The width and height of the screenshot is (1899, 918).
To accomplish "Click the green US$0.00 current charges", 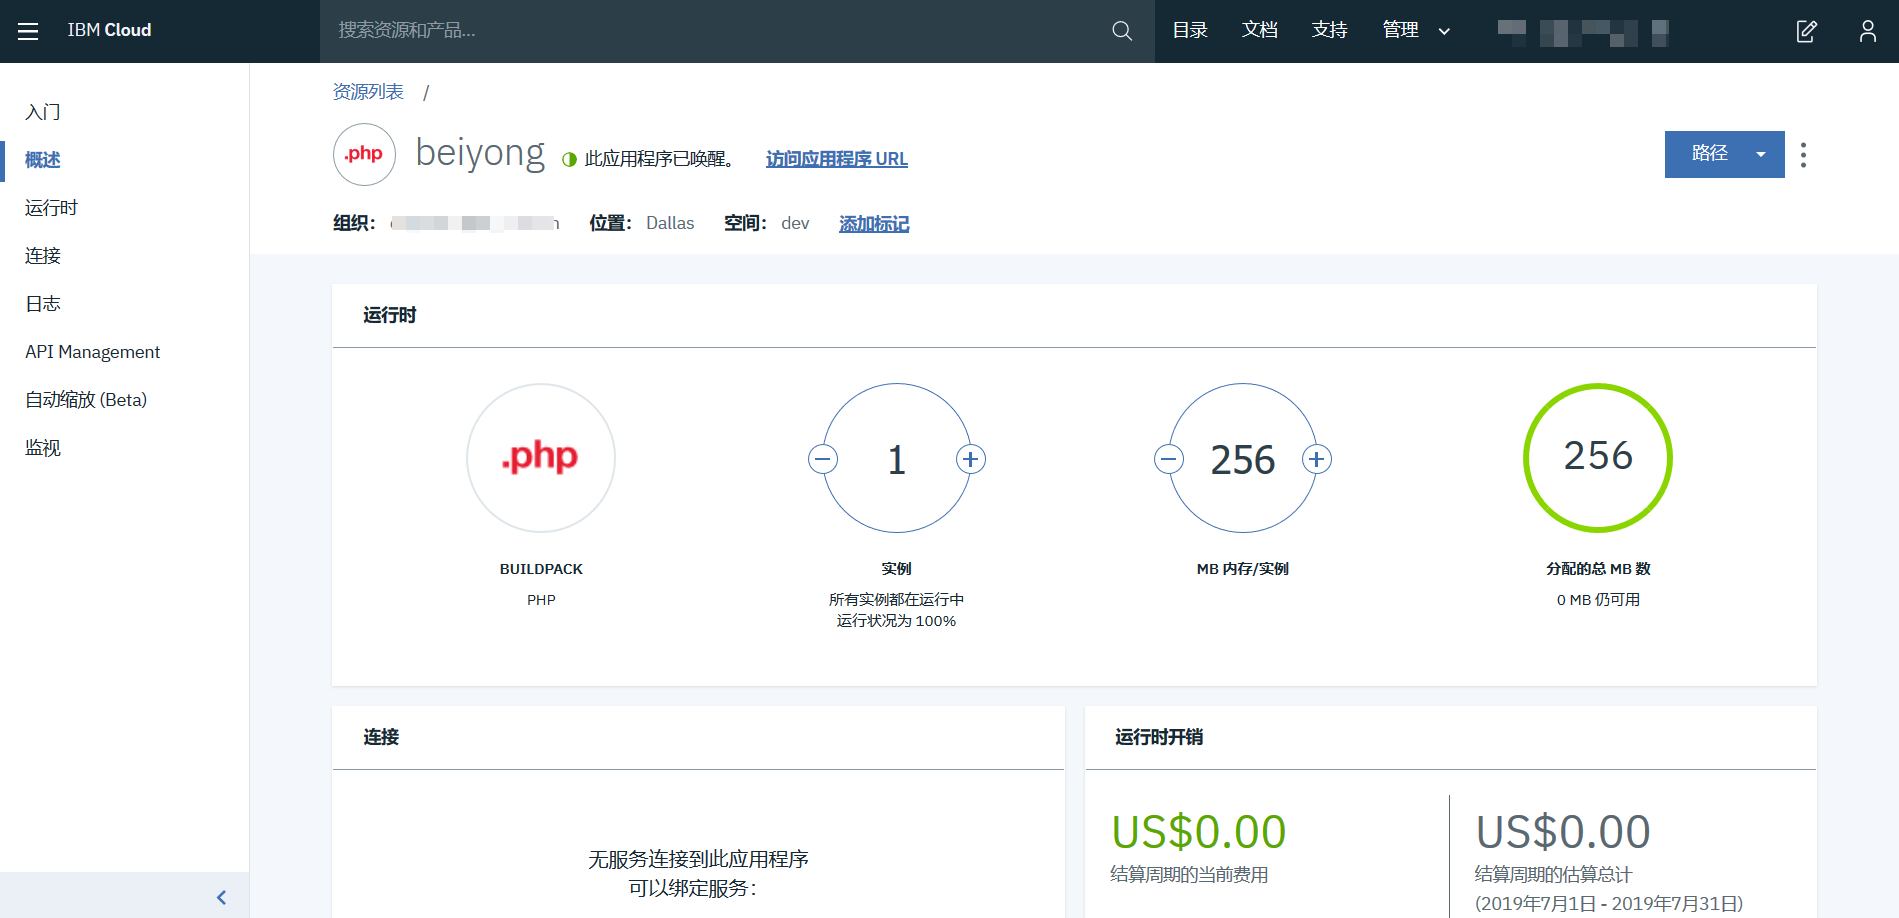I will 1199,832.
